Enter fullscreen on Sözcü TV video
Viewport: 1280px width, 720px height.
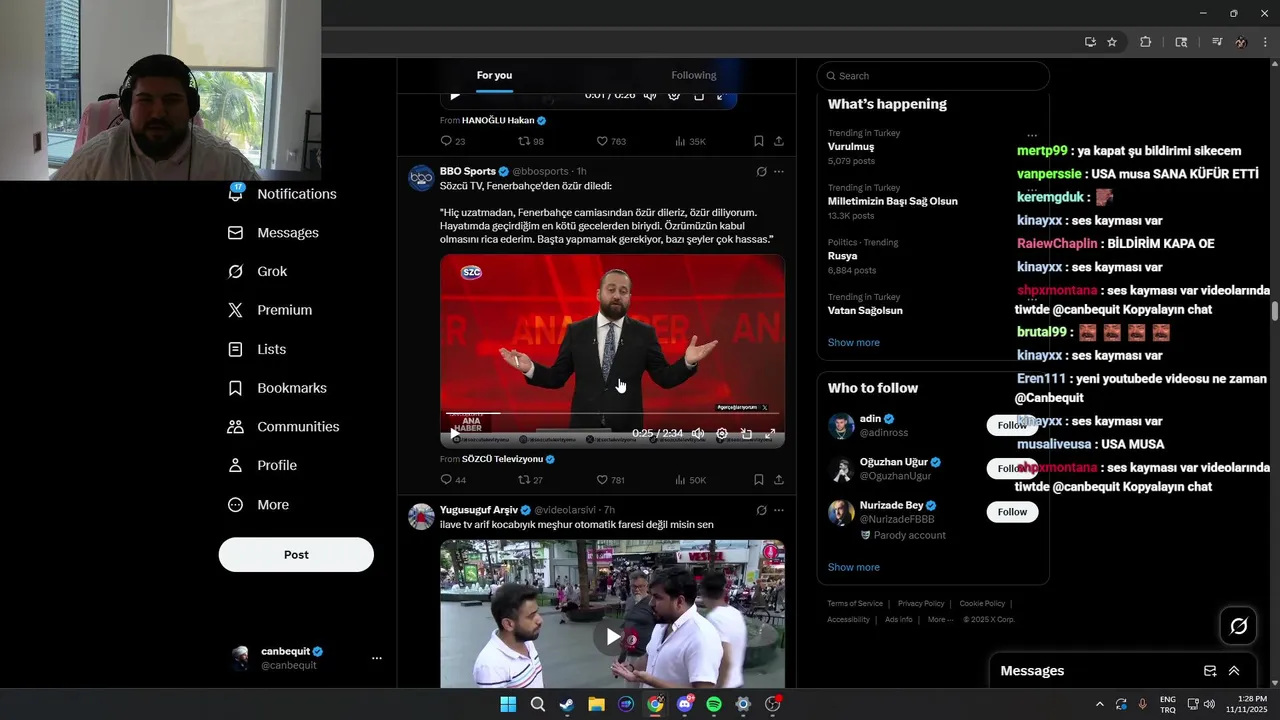[x=770, y=434]
